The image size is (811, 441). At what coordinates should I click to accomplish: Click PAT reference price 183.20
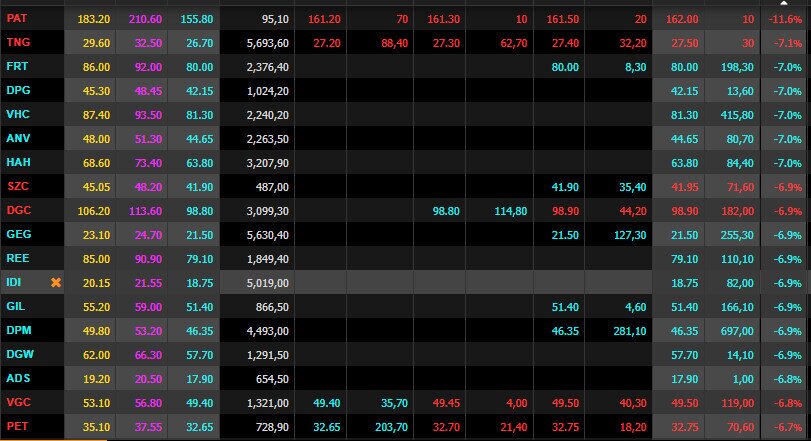click(x=94, y=19)
